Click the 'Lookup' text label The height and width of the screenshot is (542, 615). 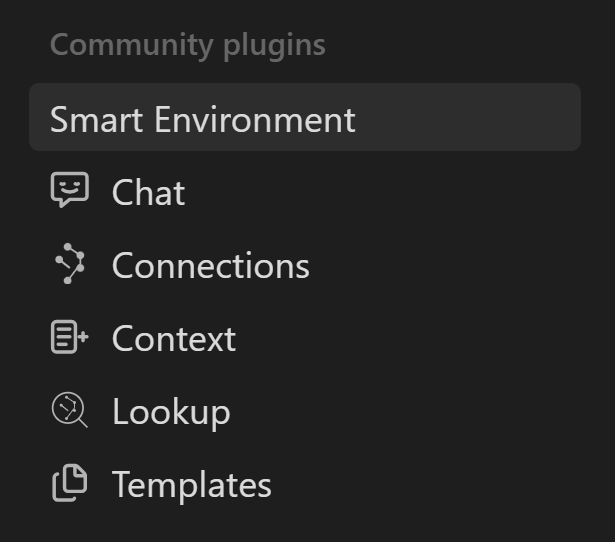[171, 411]
